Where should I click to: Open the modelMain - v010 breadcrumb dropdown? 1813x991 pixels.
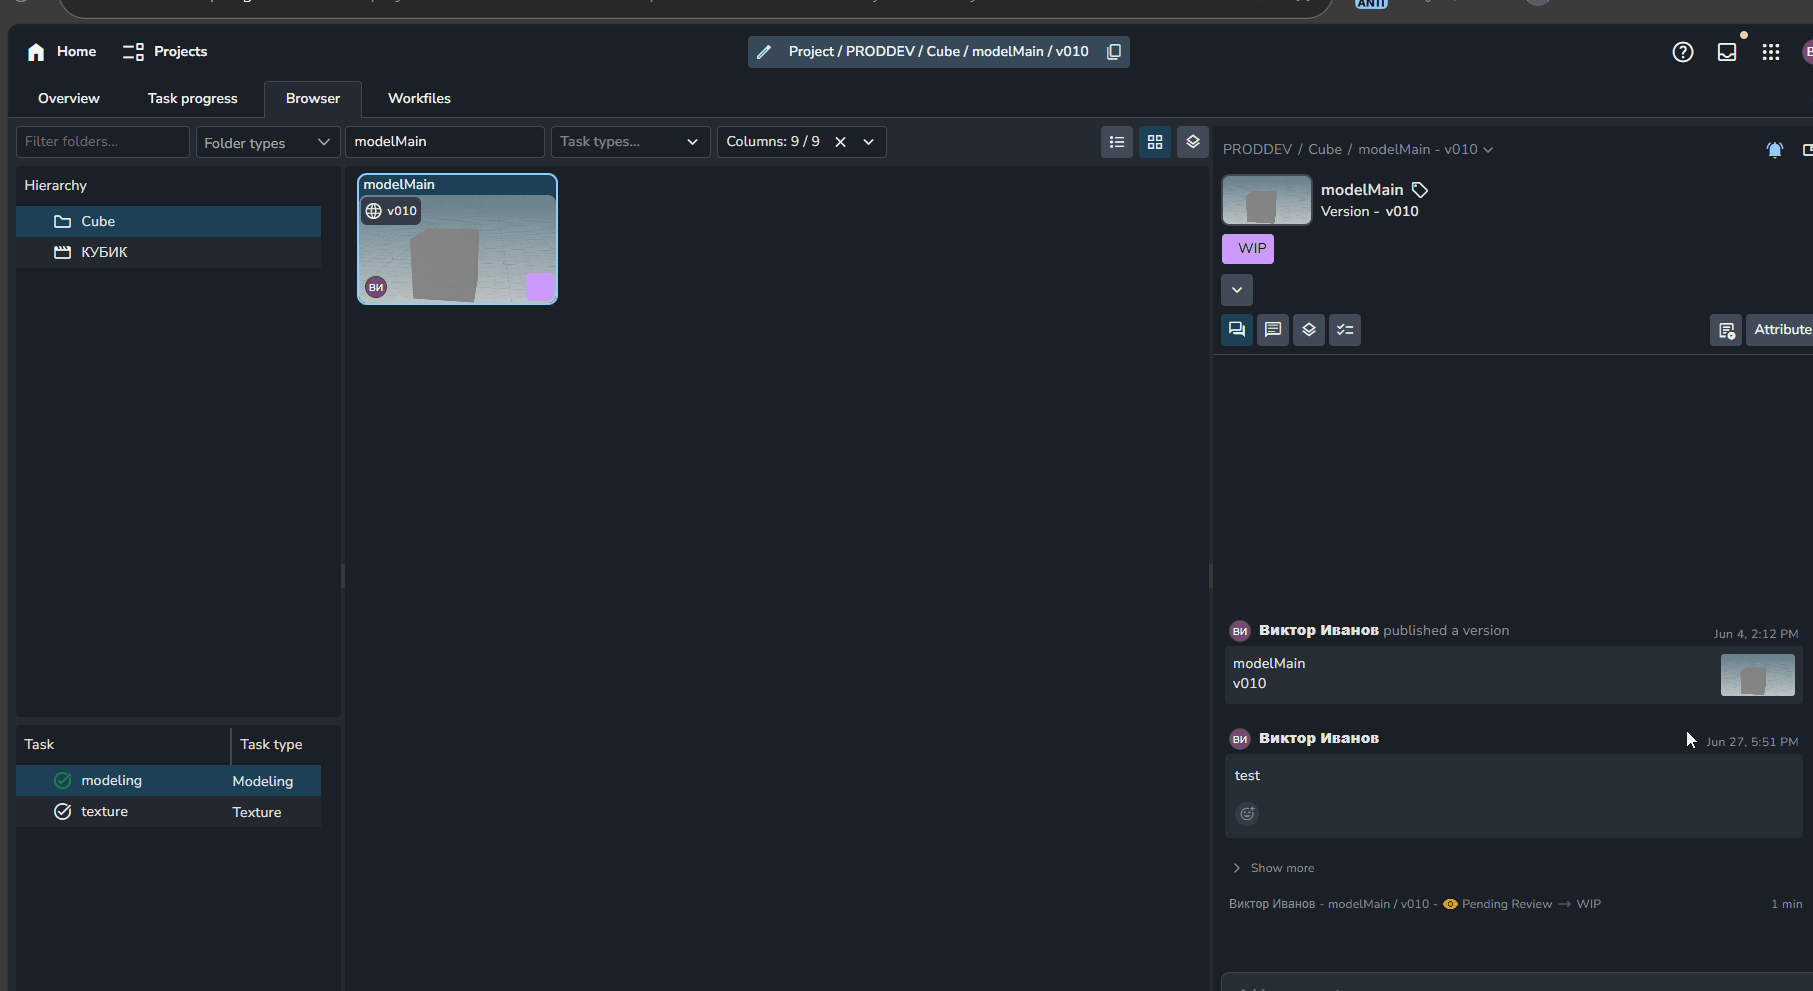tap(1425, 149)
